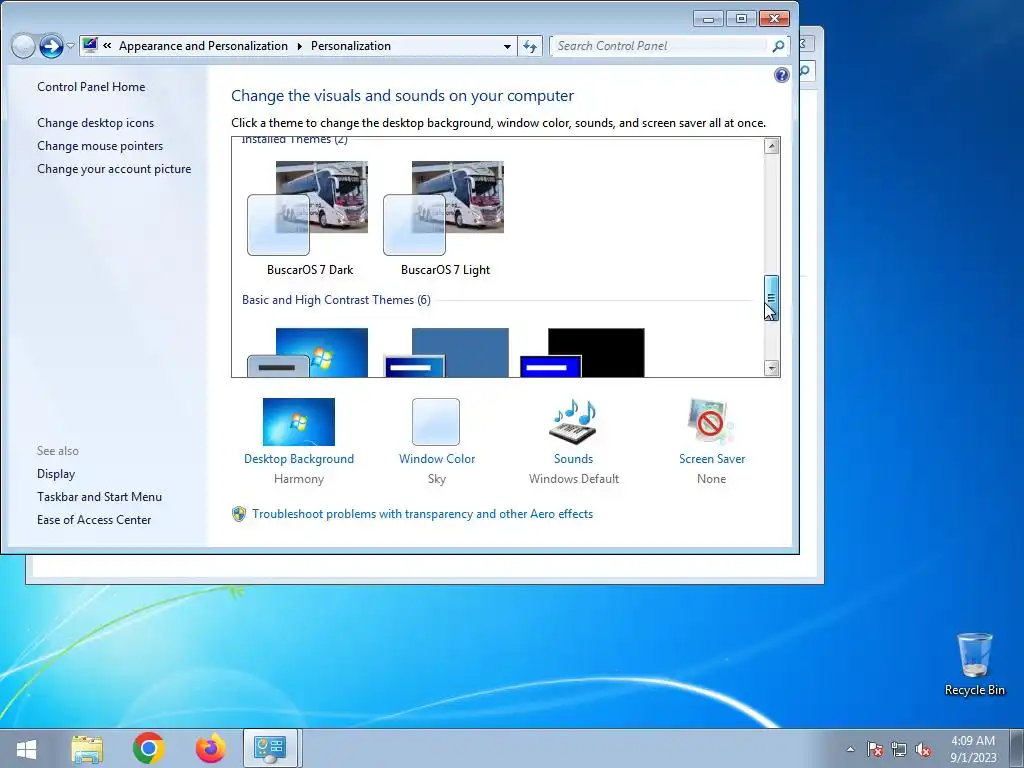Click the back navigation arrow button
This screenshot has height=768, width=1024.
[23, 46]
